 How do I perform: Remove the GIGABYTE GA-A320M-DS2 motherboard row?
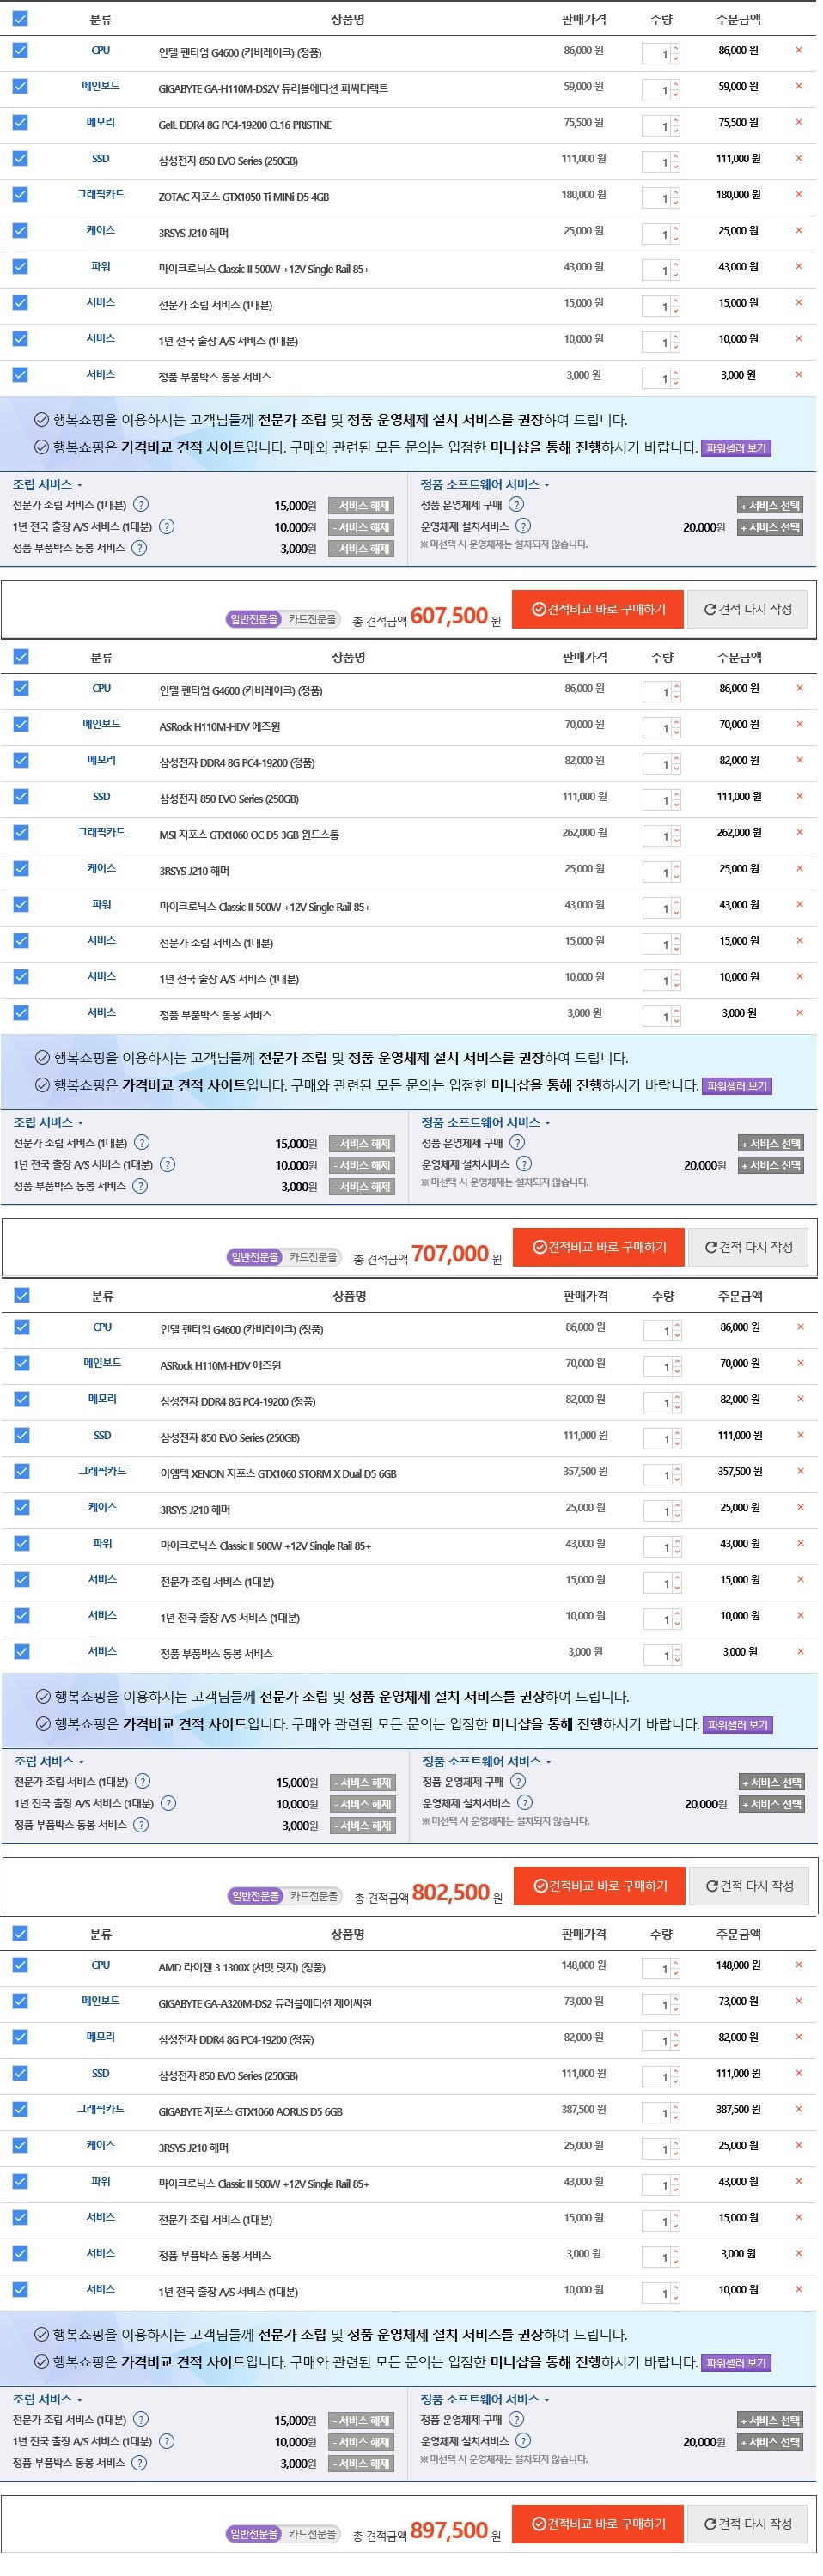coord(798,2002)
